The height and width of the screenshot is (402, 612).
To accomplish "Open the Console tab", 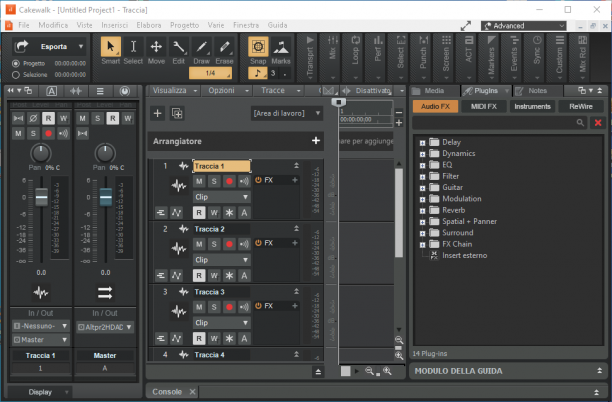I will point(167,391).
